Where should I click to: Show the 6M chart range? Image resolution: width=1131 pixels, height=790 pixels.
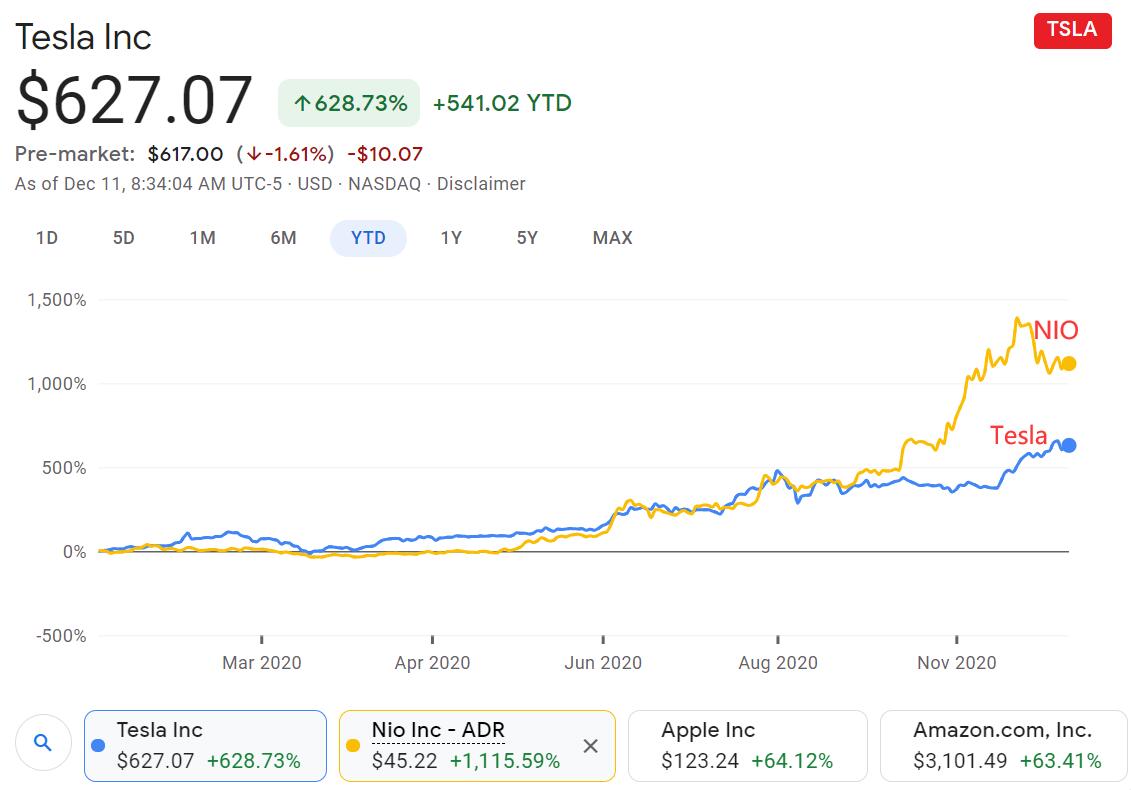[283, 238]
